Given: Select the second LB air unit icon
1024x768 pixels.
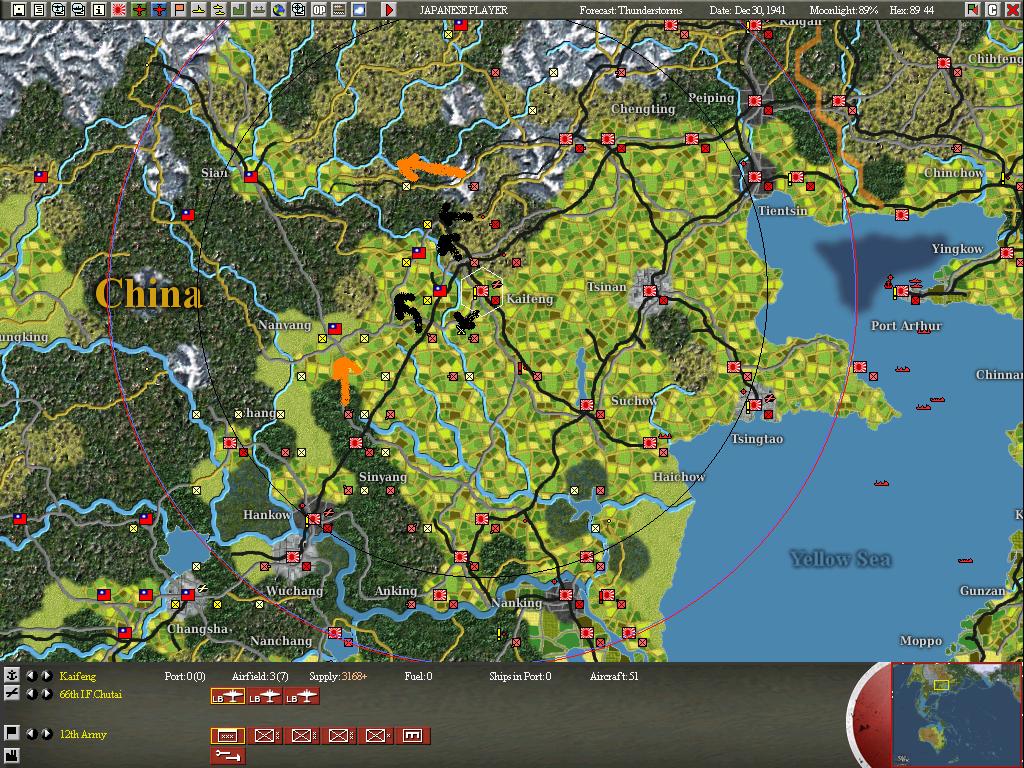Looking at the screenshot, I should (264, 696).
